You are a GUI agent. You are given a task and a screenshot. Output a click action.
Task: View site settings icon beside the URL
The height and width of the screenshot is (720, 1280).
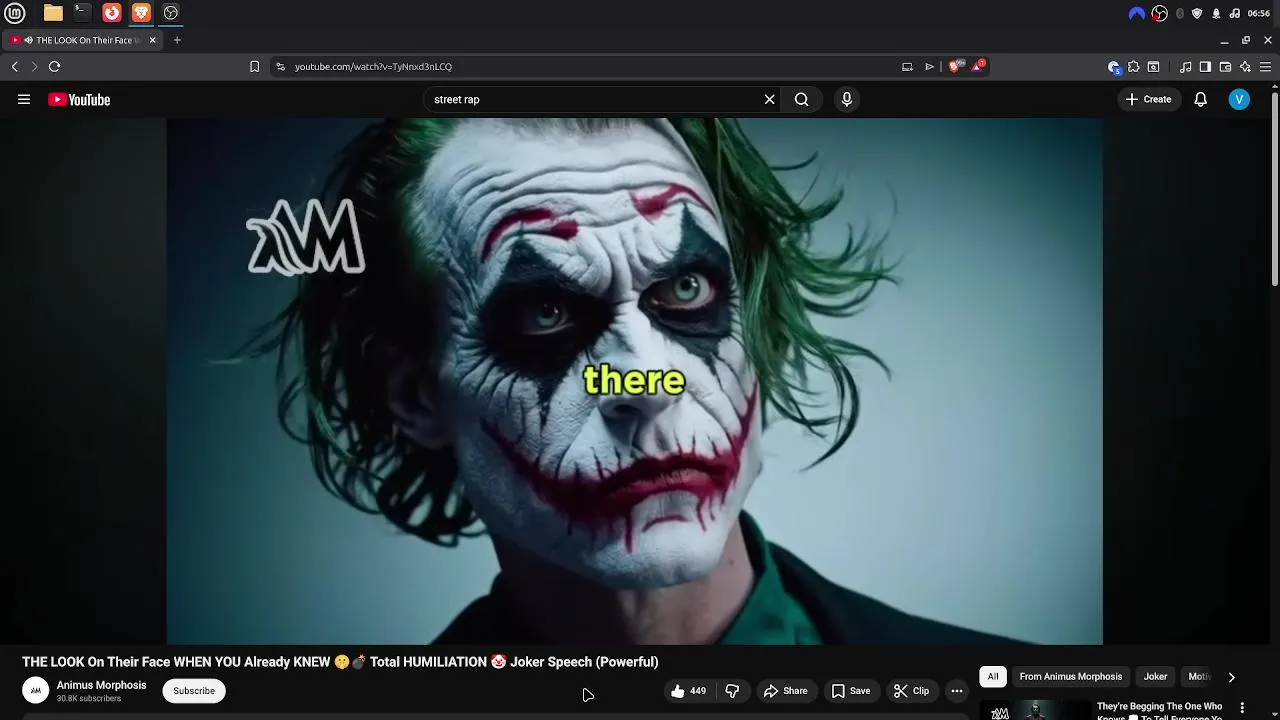[x=280, y=67]
